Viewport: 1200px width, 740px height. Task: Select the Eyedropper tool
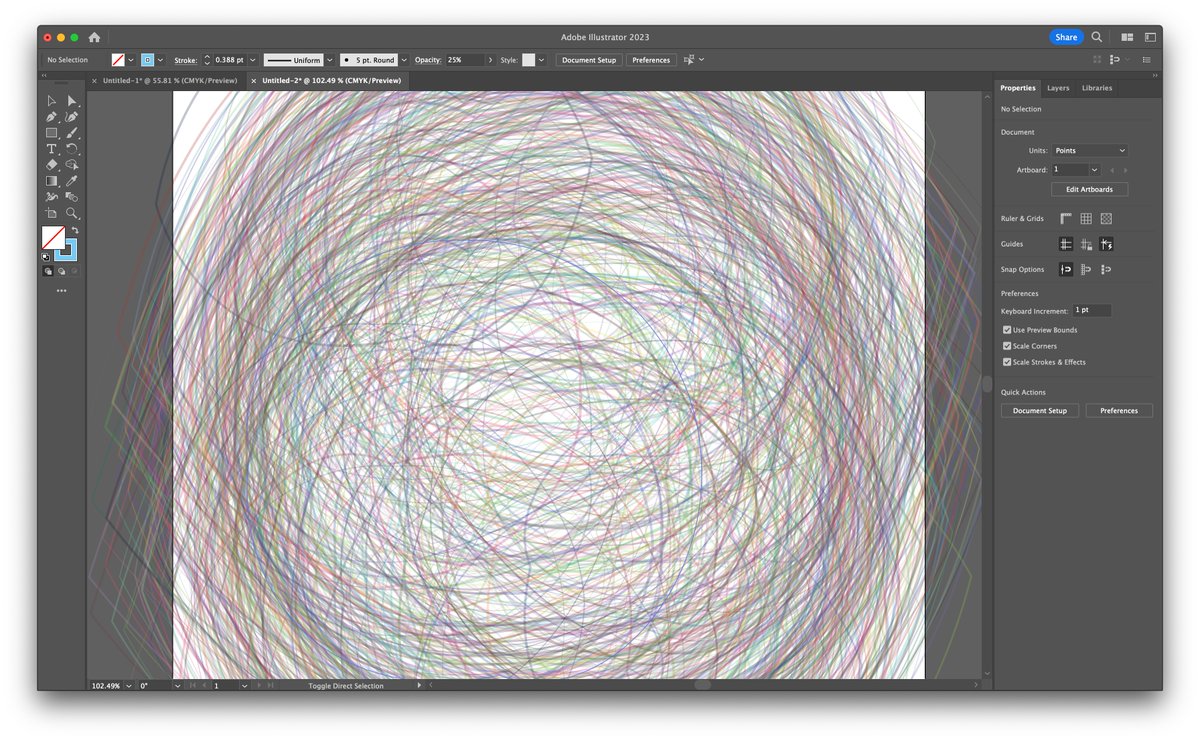click(x=71, y=181)
